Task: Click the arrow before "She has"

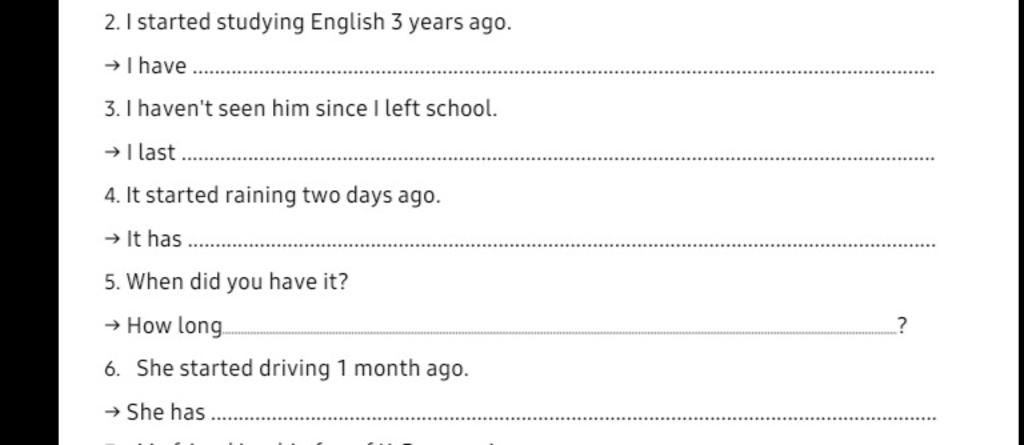Action: (x=112, y=412)
